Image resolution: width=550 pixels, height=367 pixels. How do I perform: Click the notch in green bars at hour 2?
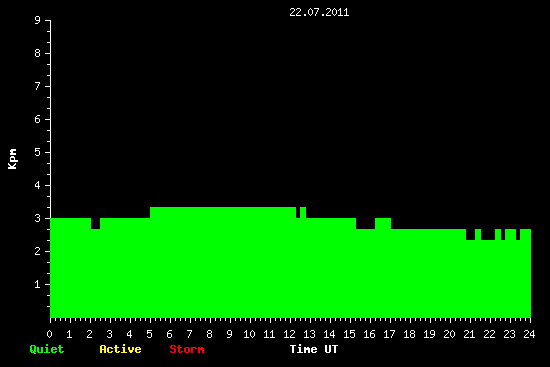pyautogui.click(x=95, y=223)
